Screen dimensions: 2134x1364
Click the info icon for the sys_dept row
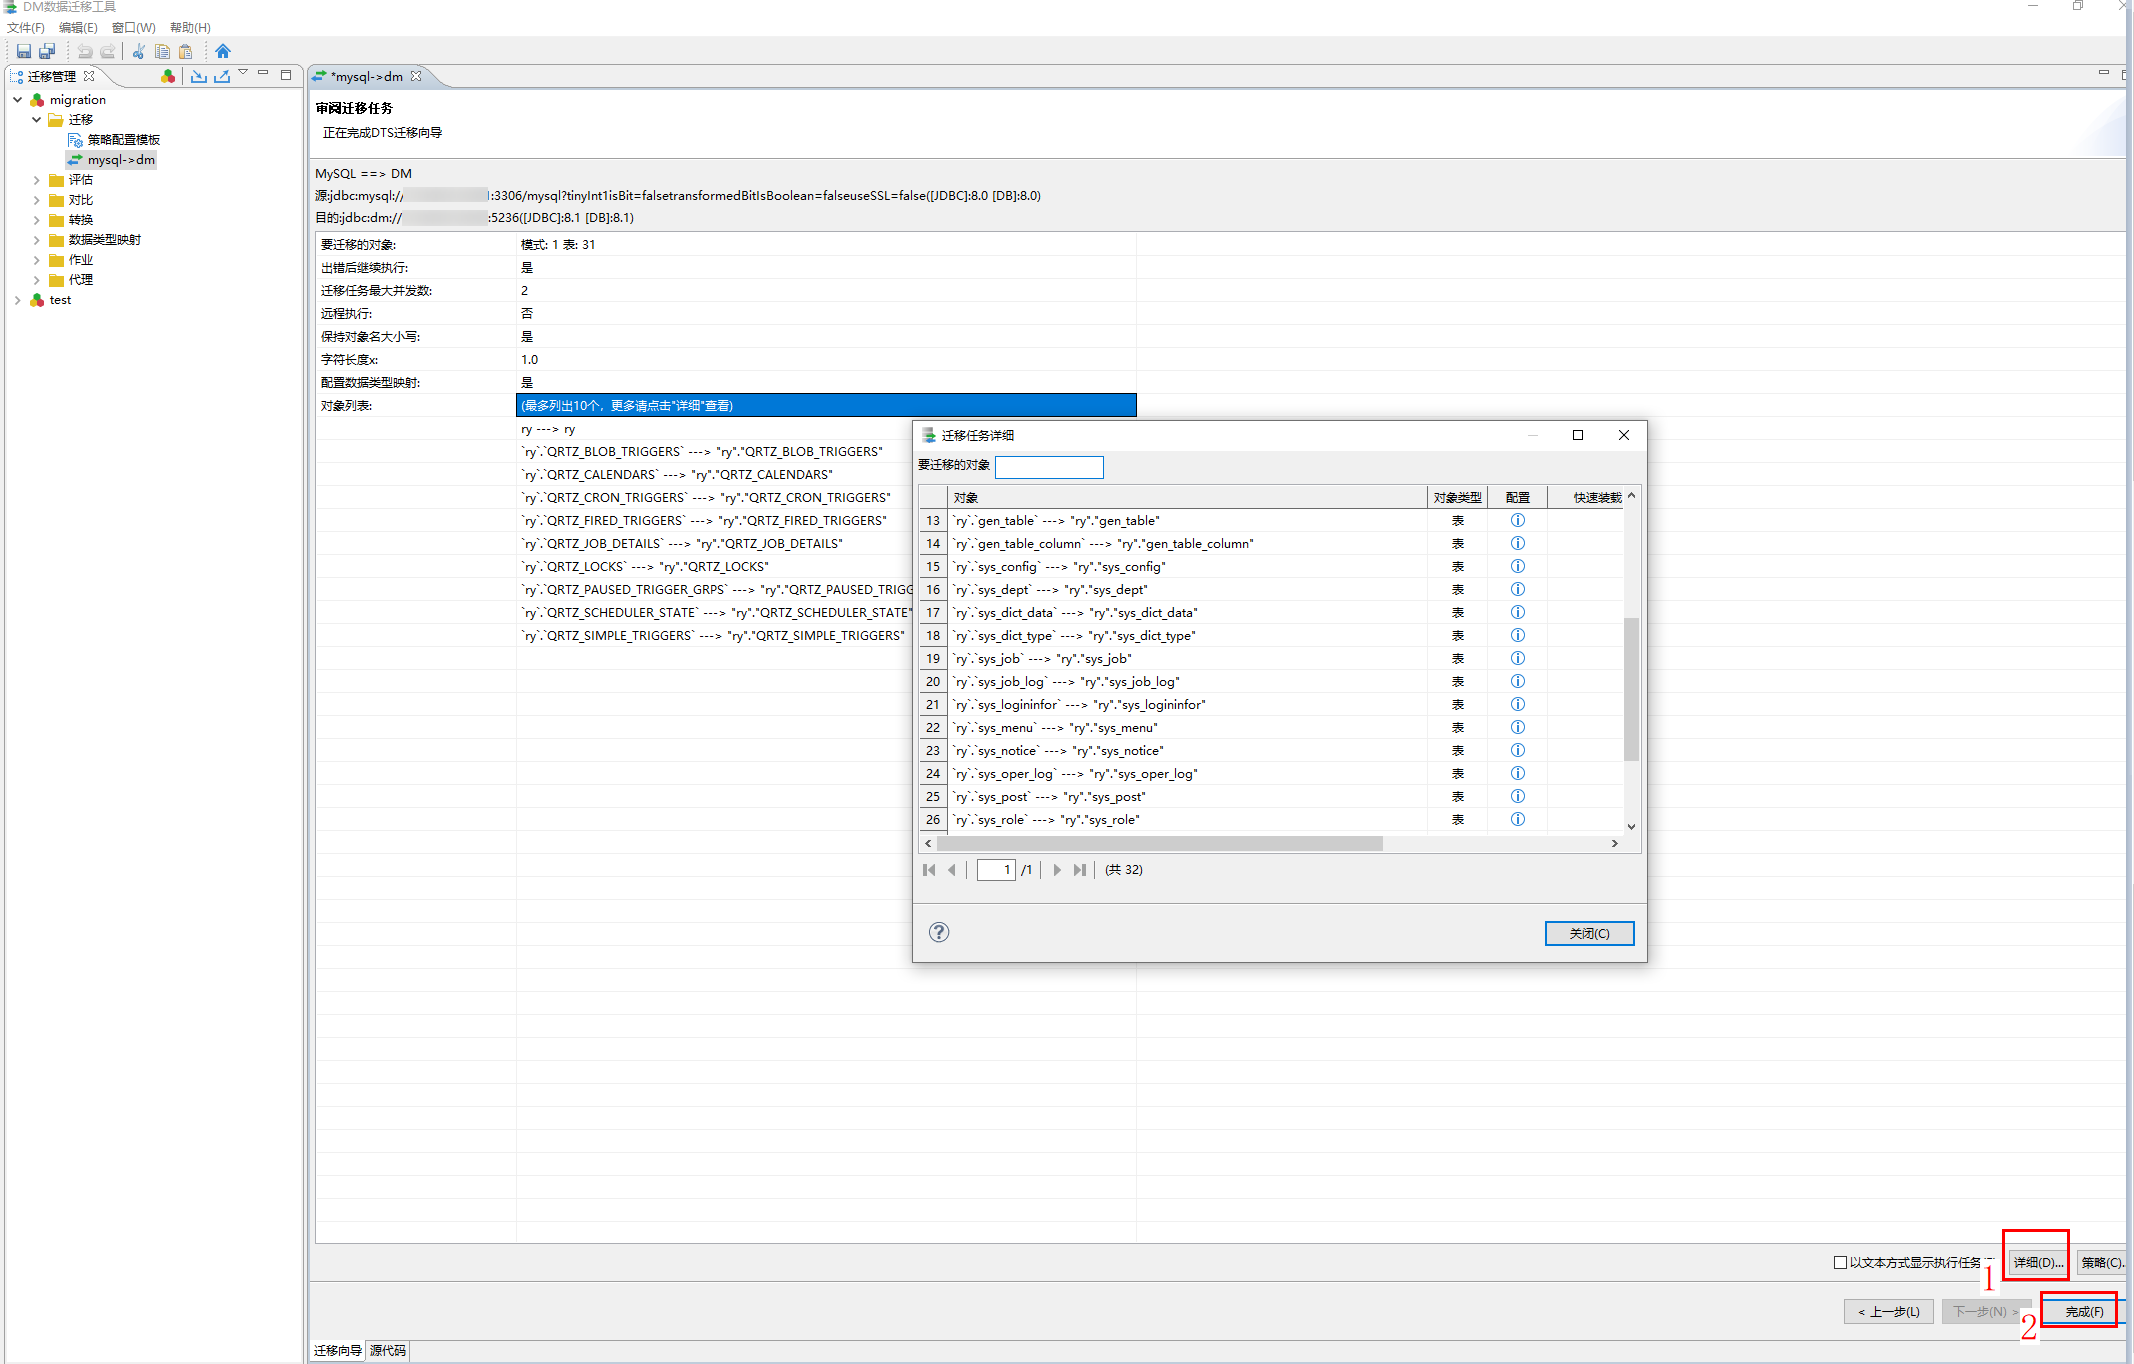click(x=1517, y=589)
